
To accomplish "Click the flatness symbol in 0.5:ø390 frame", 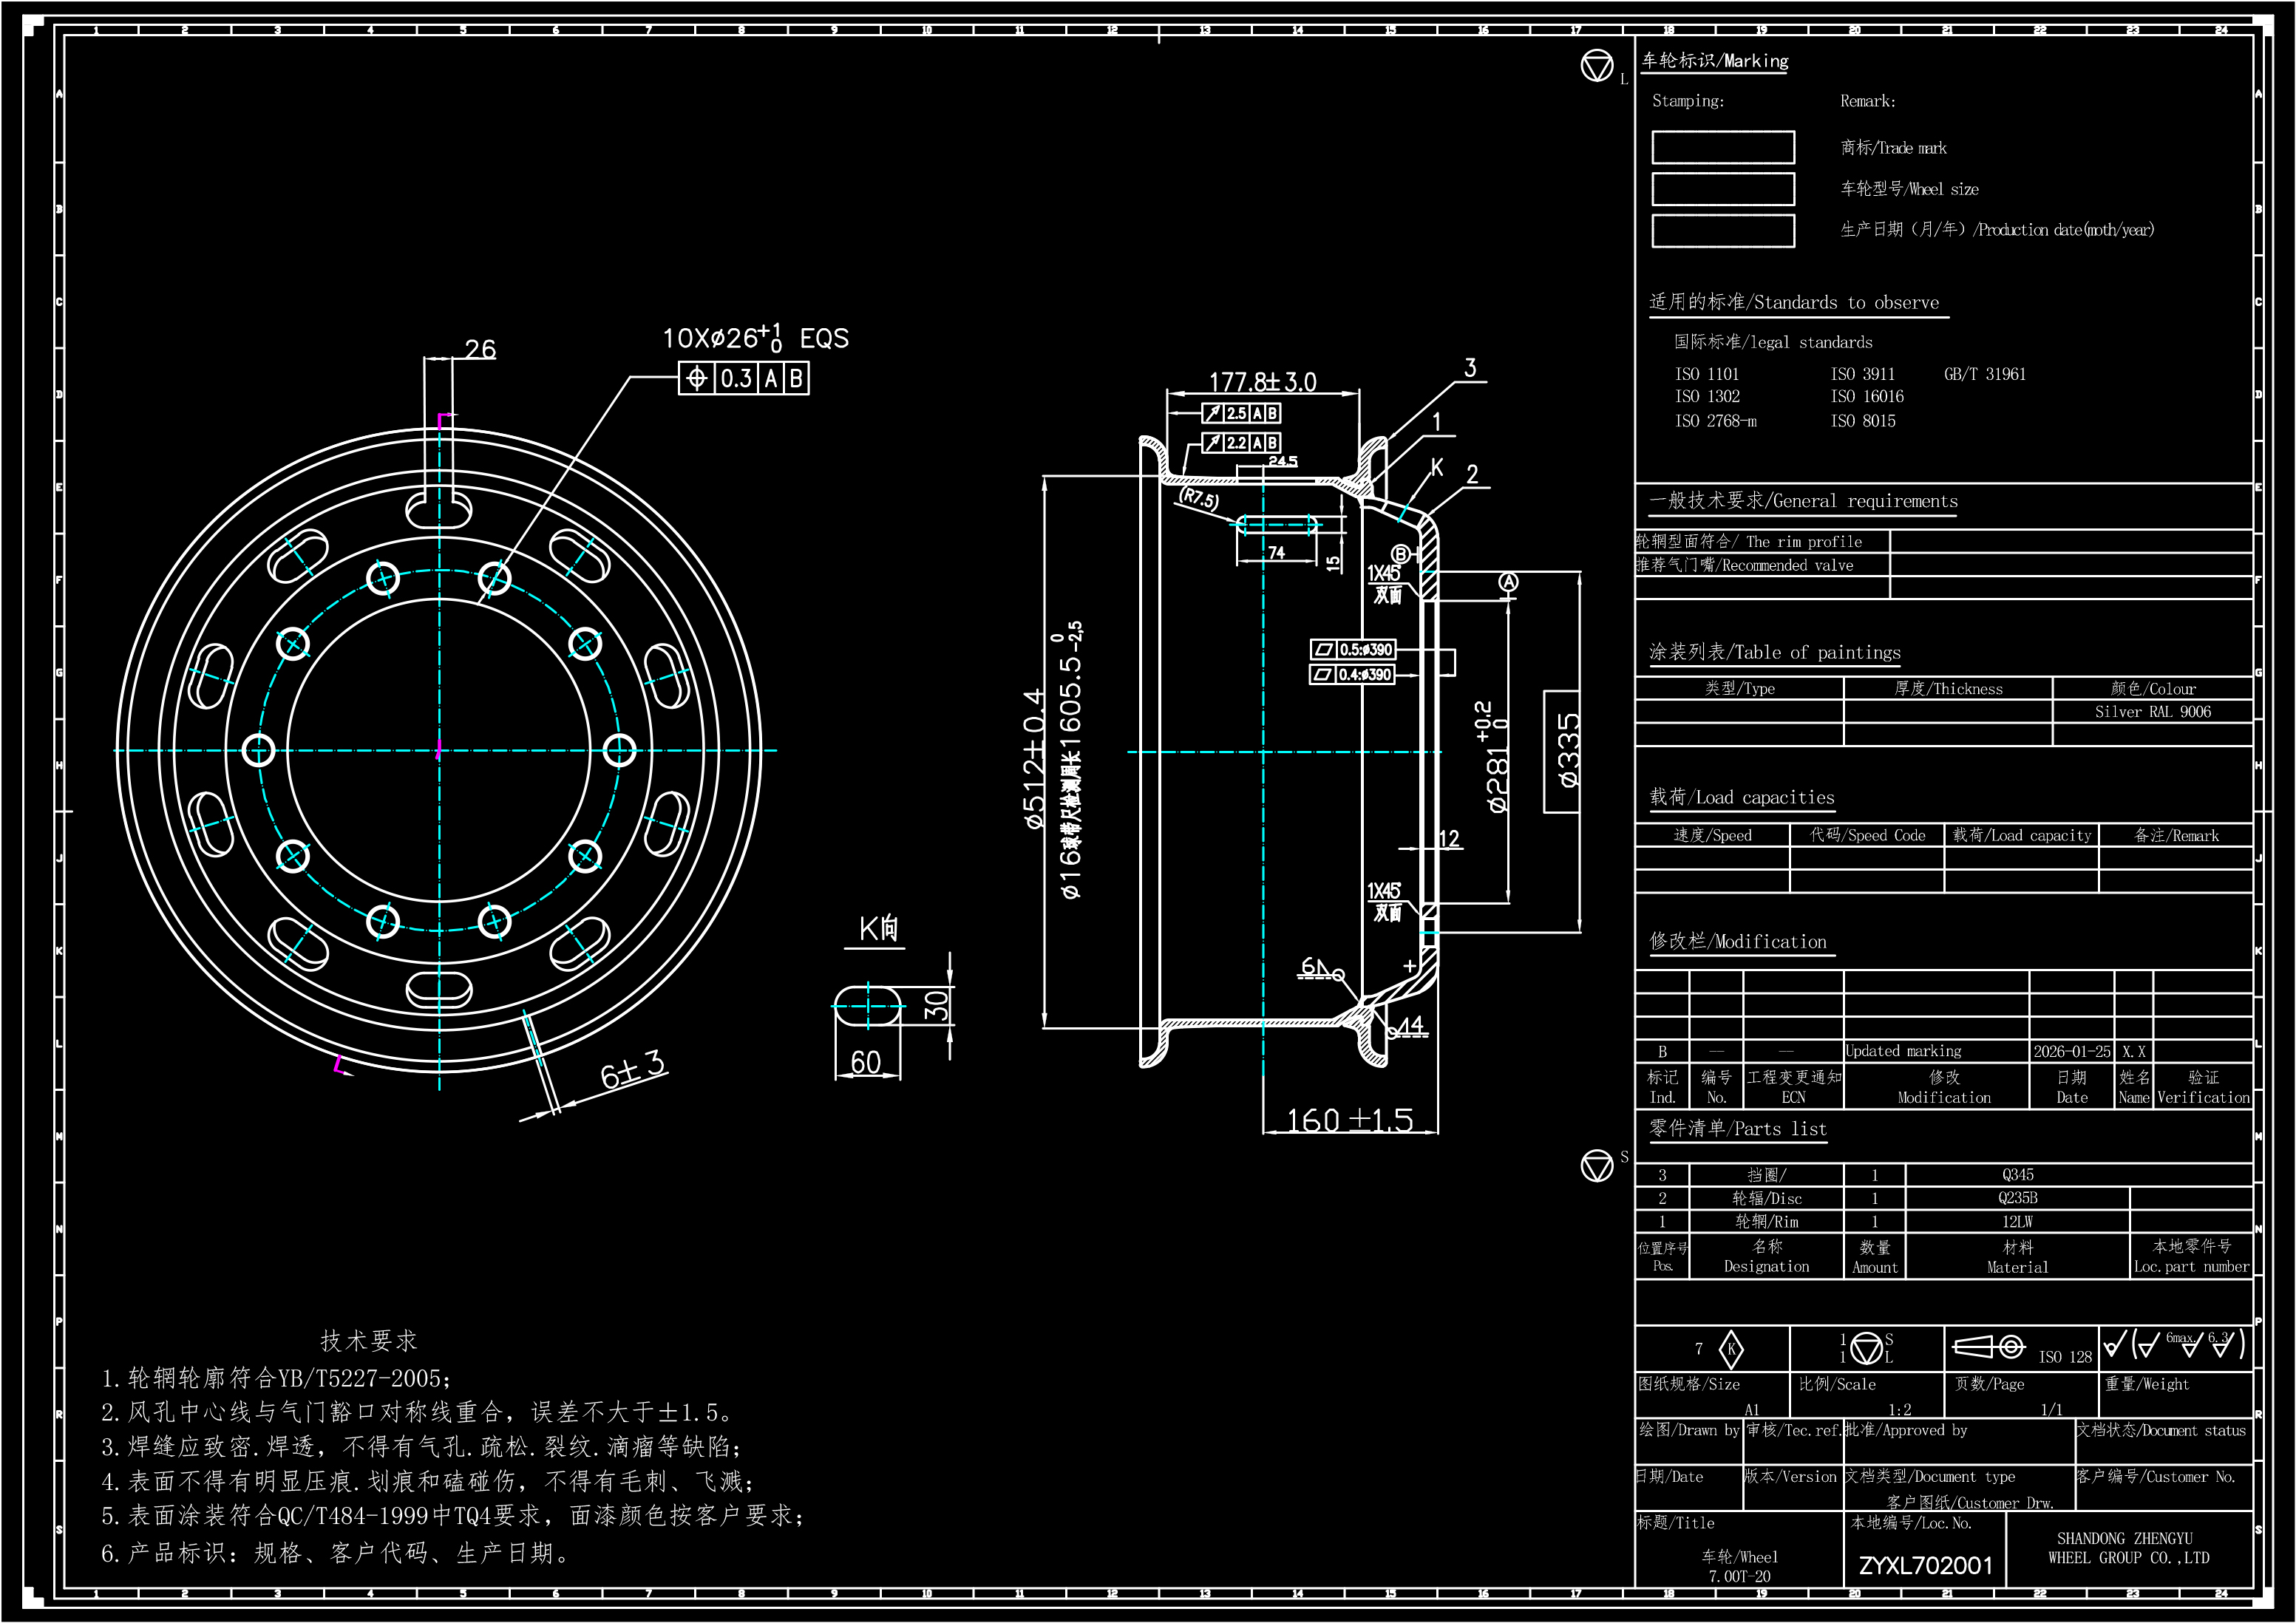I will (x=1323, y=650).
